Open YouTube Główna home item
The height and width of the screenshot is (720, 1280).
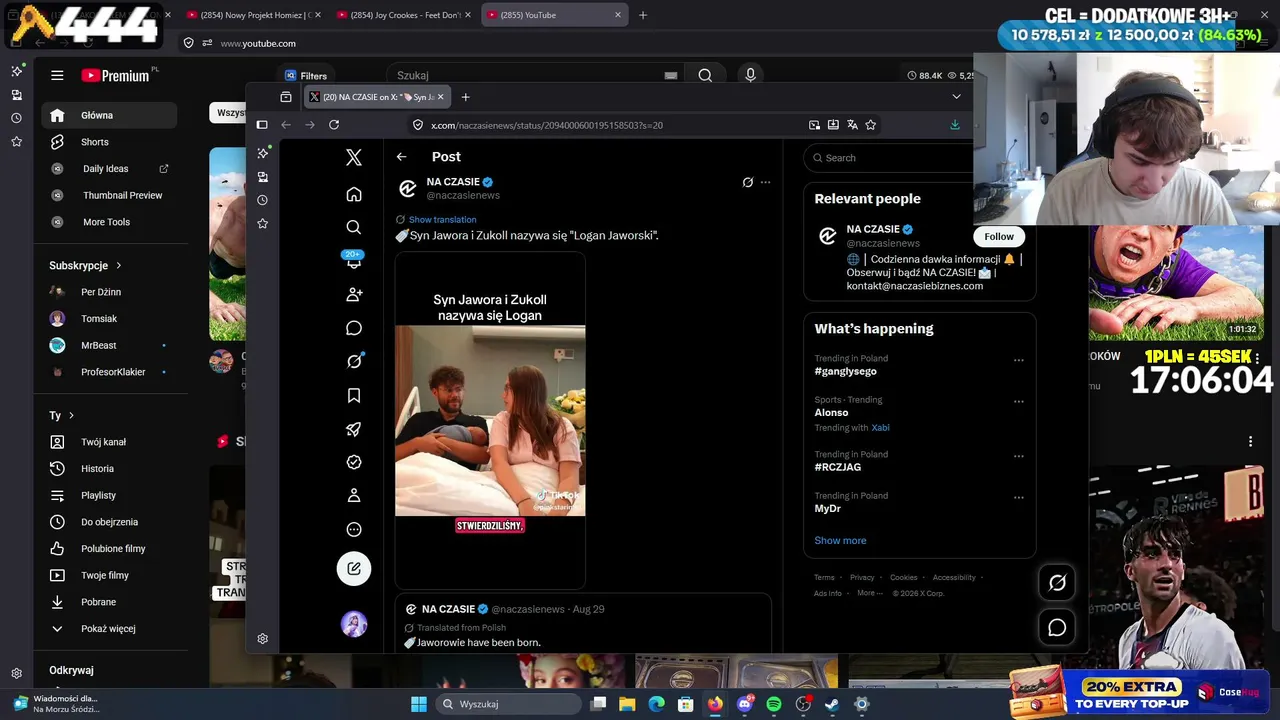coord(109,115)
